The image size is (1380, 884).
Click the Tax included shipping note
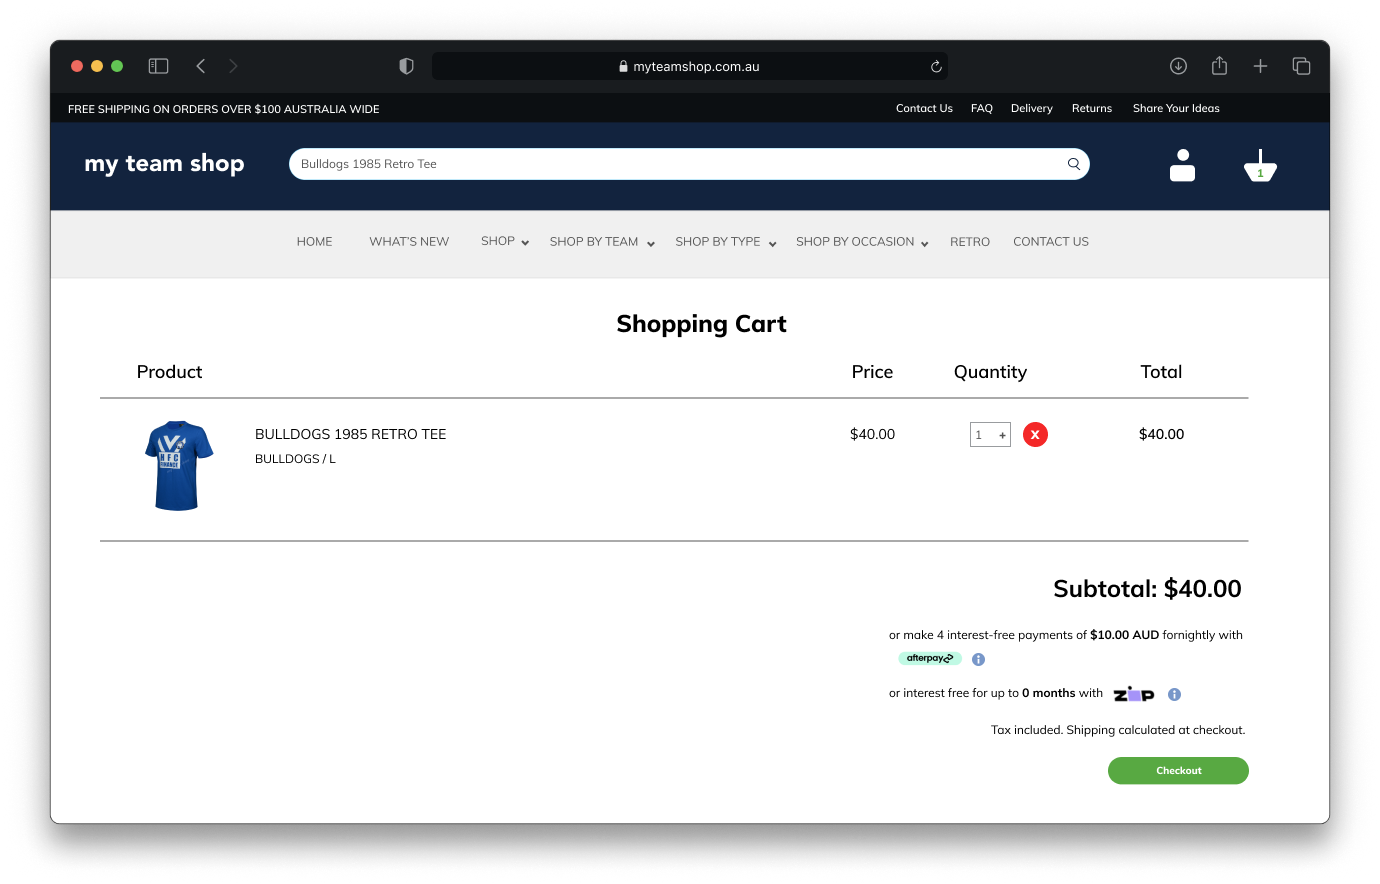tap(1118, 730)
